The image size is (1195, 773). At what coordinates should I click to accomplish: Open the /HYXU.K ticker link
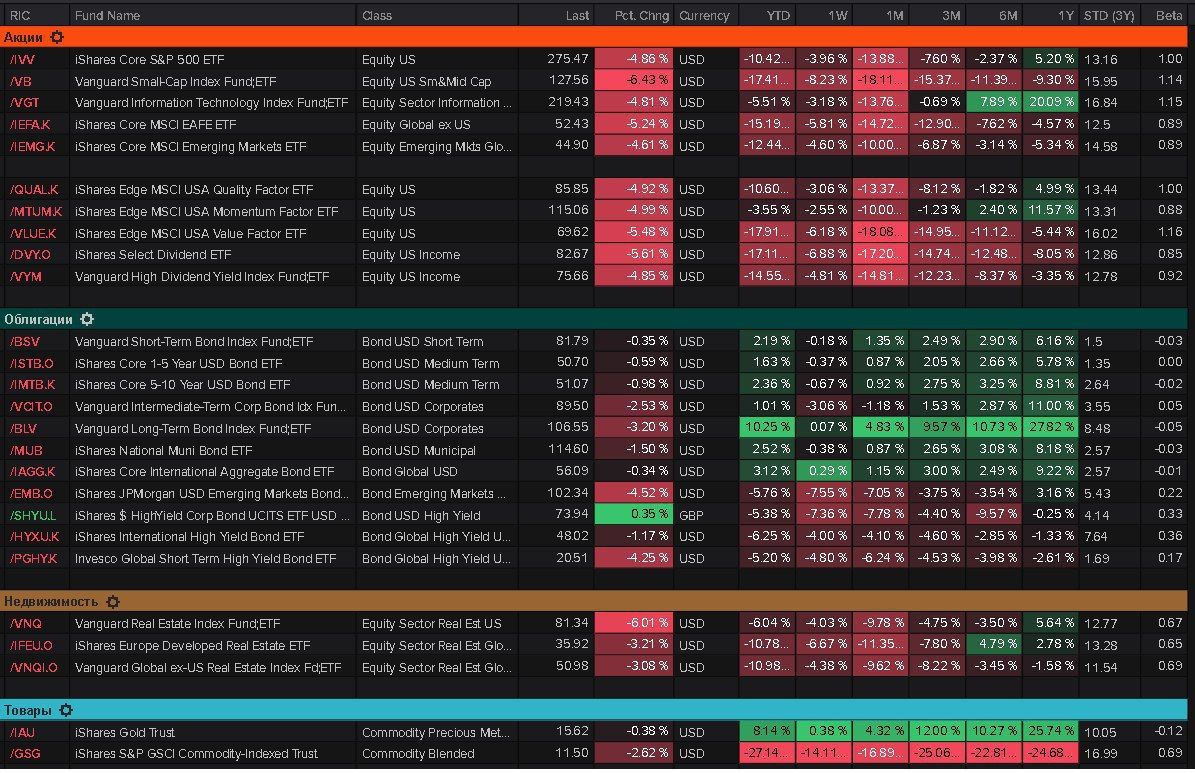tap(34, 537)
